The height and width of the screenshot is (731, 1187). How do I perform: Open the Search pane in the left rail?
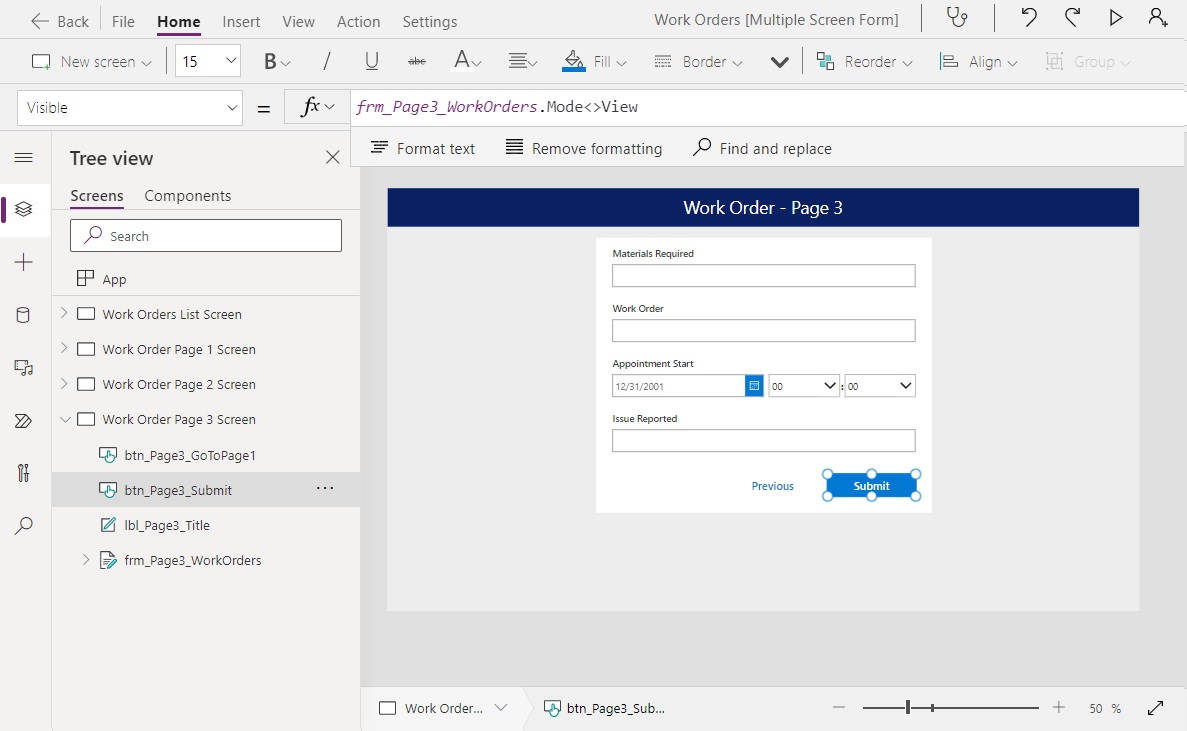click(x=25, y=525)
